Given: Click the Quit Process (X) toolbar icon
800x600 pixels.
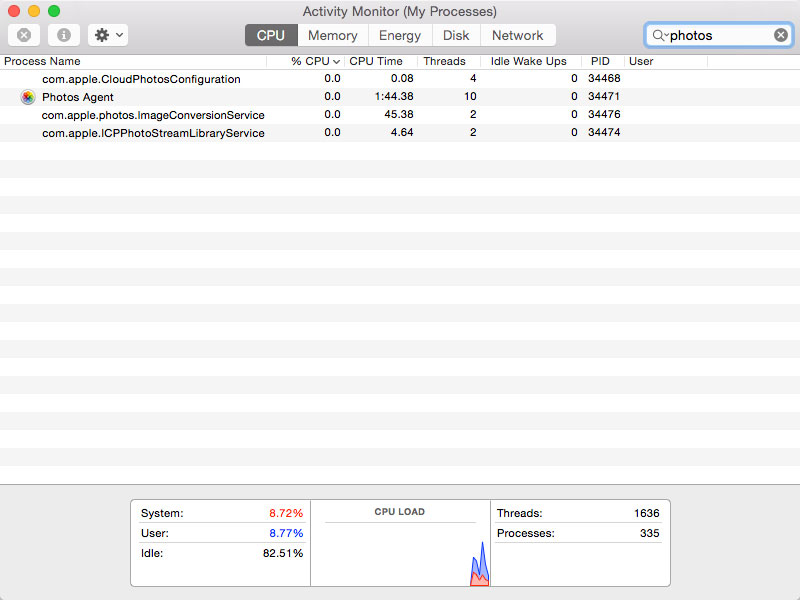Looking at the screenshot, I should pos(24,35).
